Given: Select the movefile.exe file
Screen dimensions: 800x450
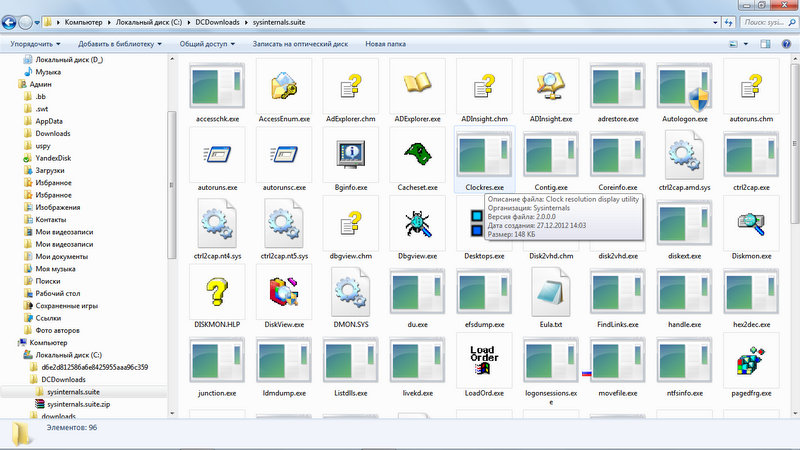Looking at the screenshot, I should [x=617, y=366].
